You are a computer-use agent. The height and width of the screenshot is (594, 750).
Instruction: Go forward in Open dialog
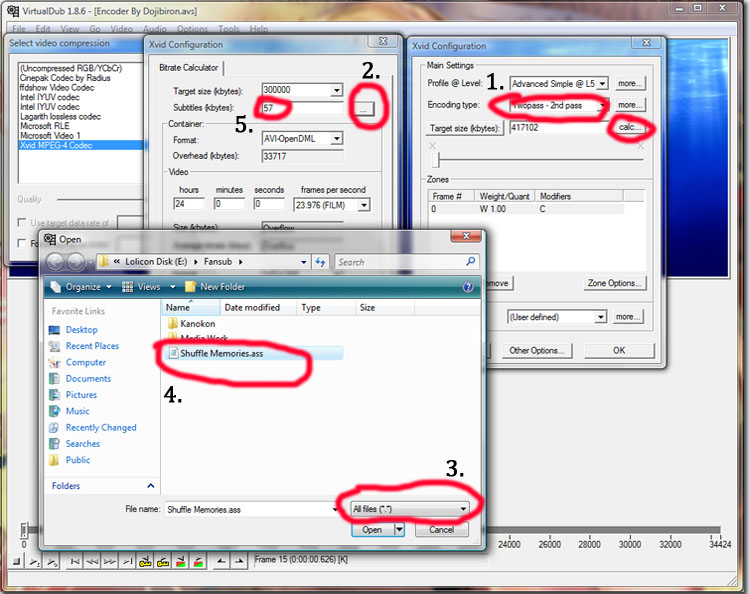click(75, 262)
